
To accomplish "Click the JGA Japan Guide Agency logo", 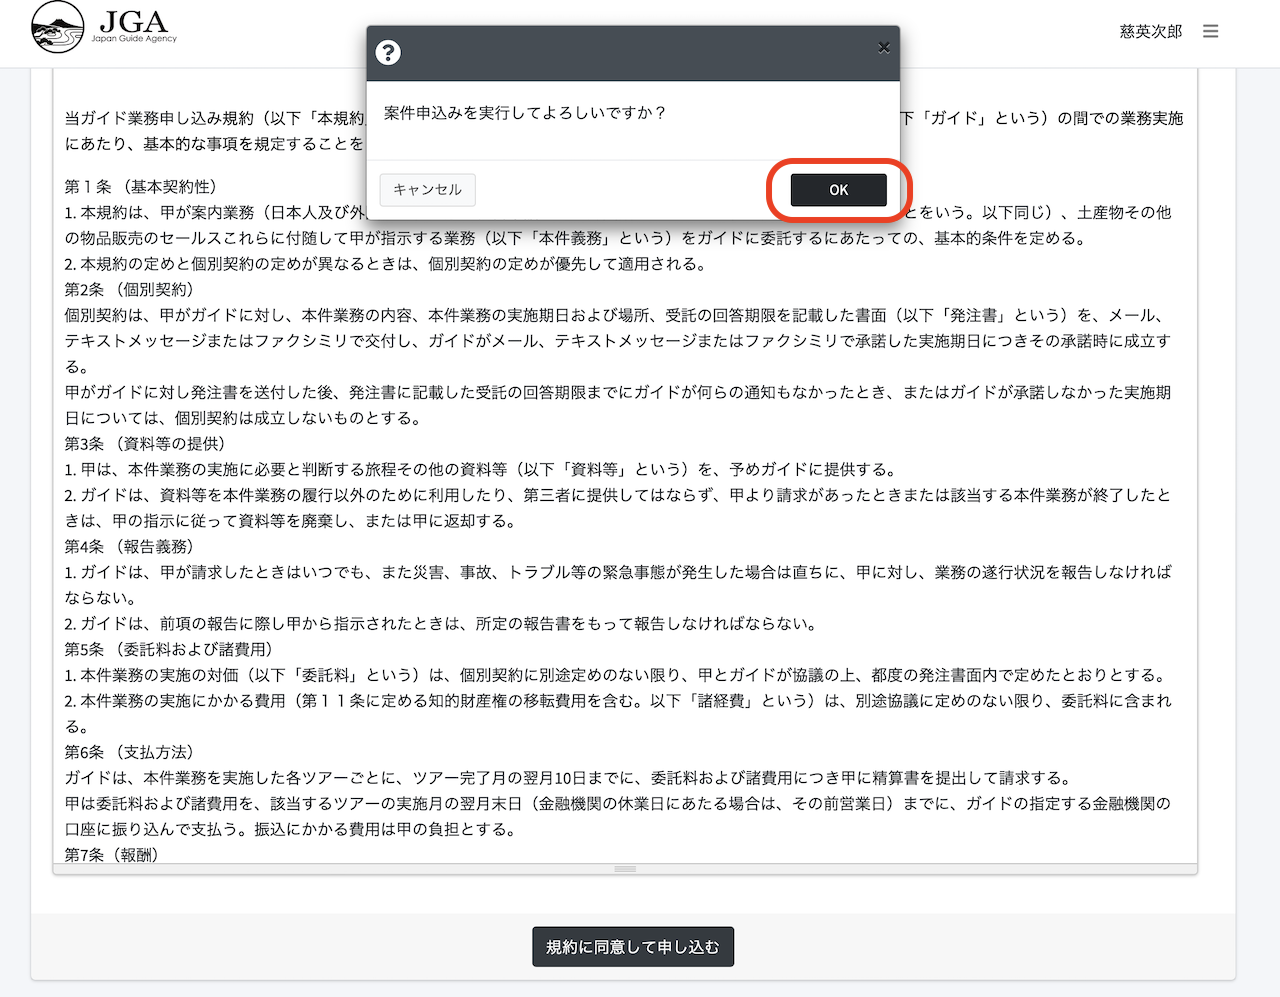I will pos(104,27).
